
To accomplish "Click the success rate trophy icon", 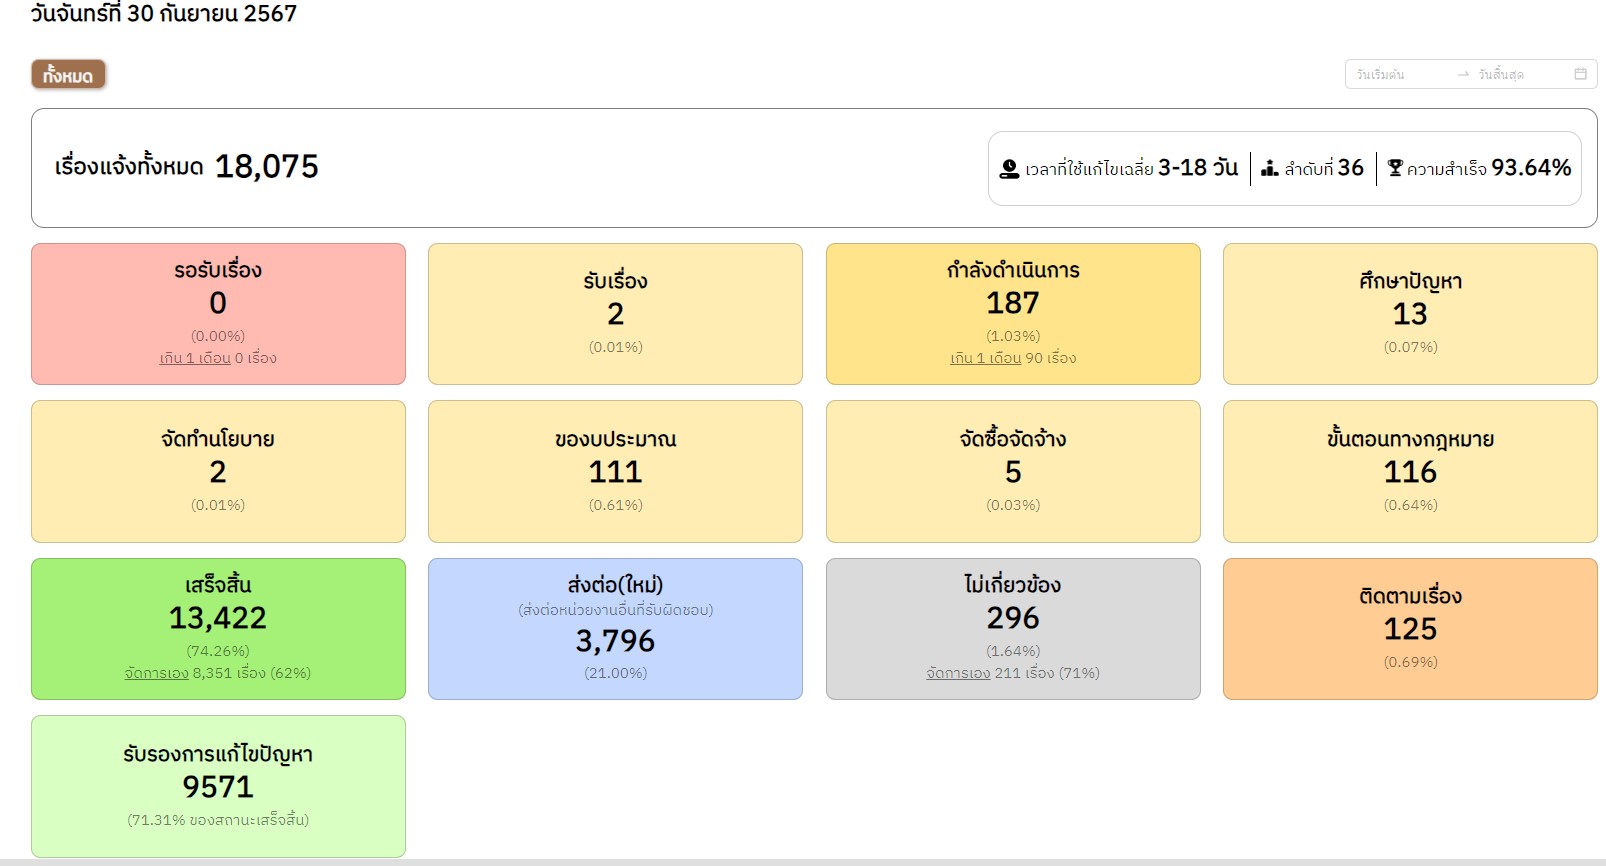I will click(x=1395, y=168).
